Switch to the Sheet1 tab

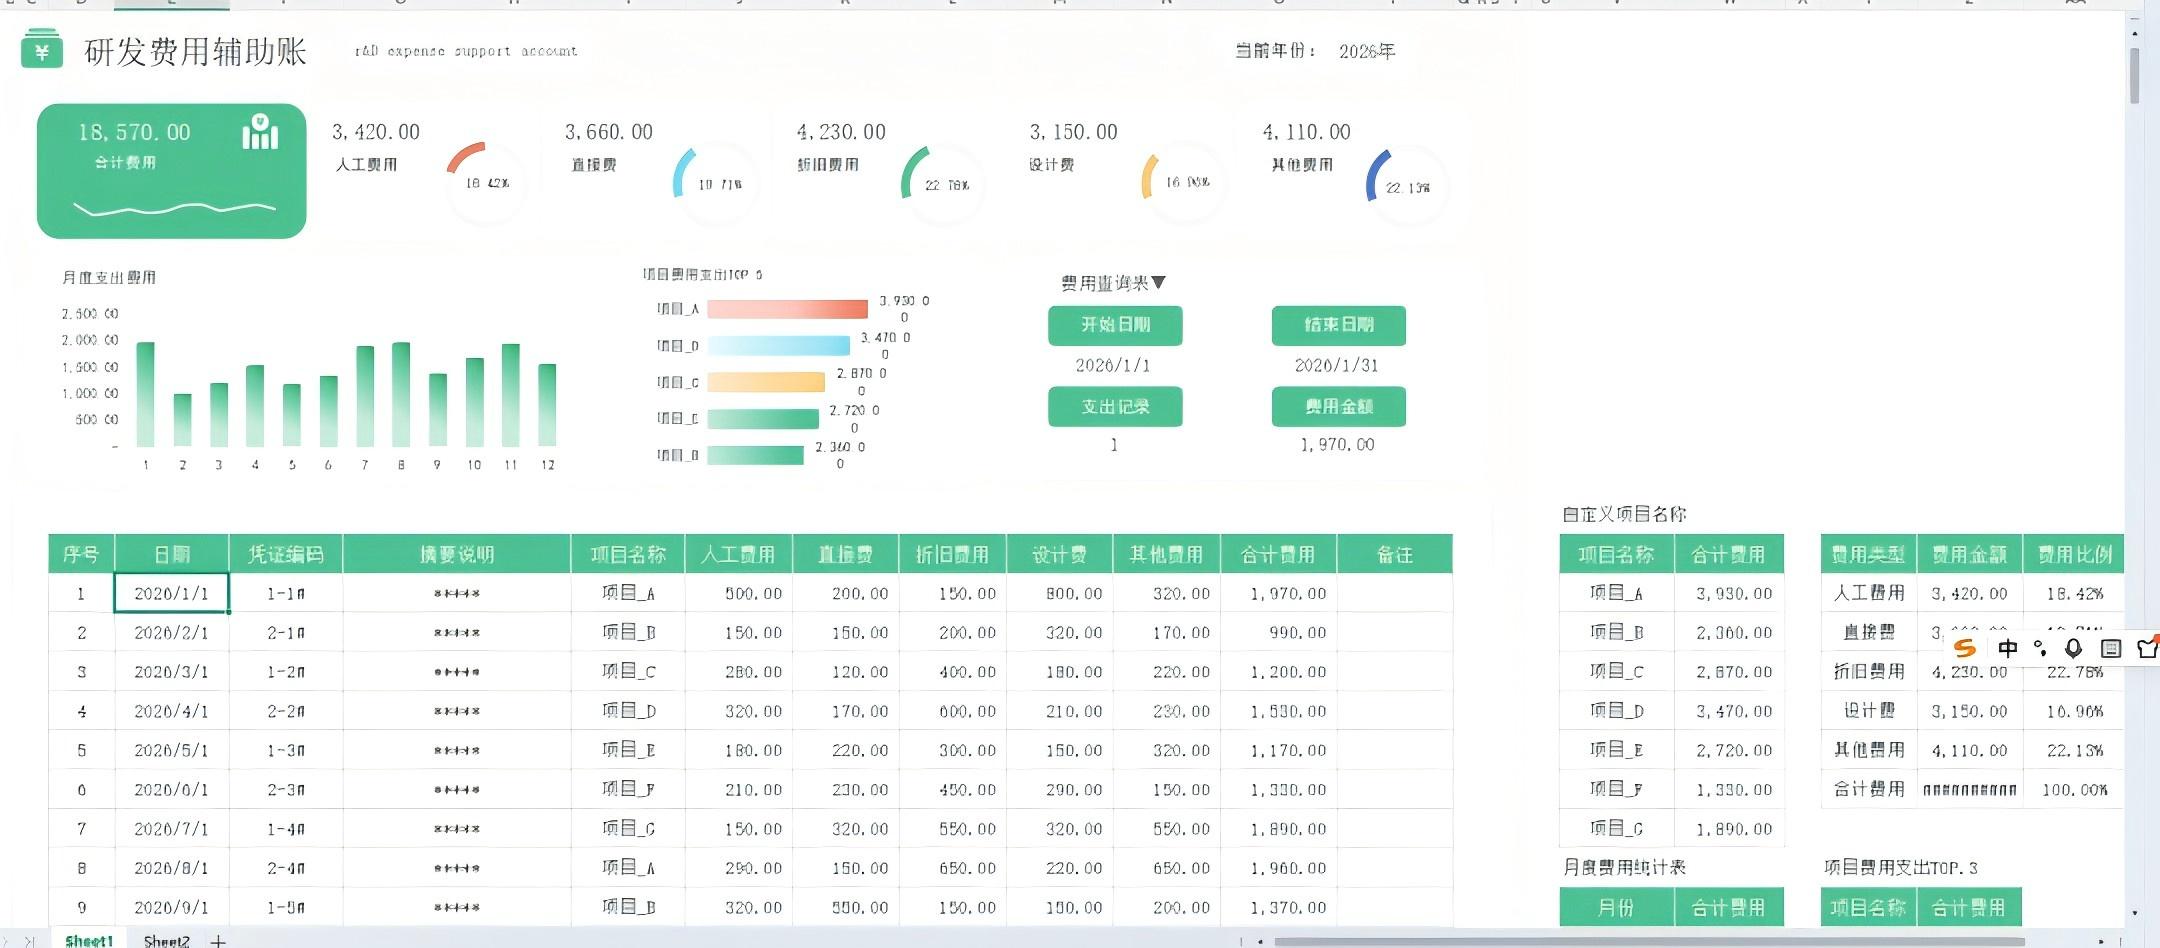pos(88,941)
